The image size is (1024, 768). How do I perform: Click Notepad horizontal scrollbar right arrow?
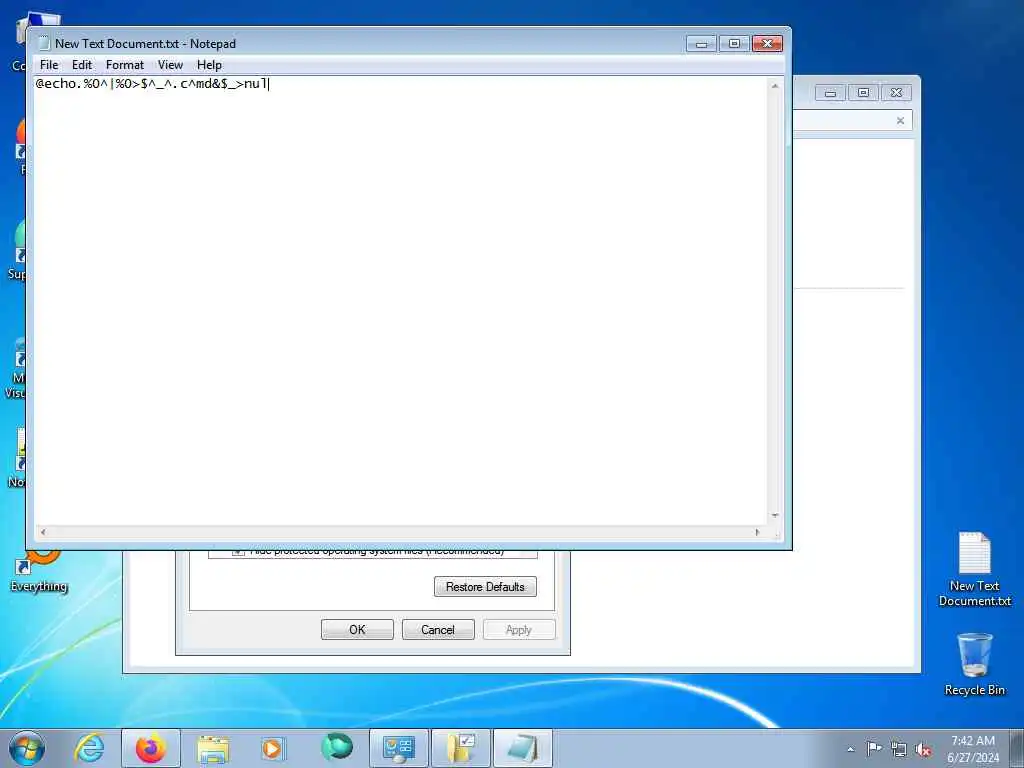click(x=758, y=532)
